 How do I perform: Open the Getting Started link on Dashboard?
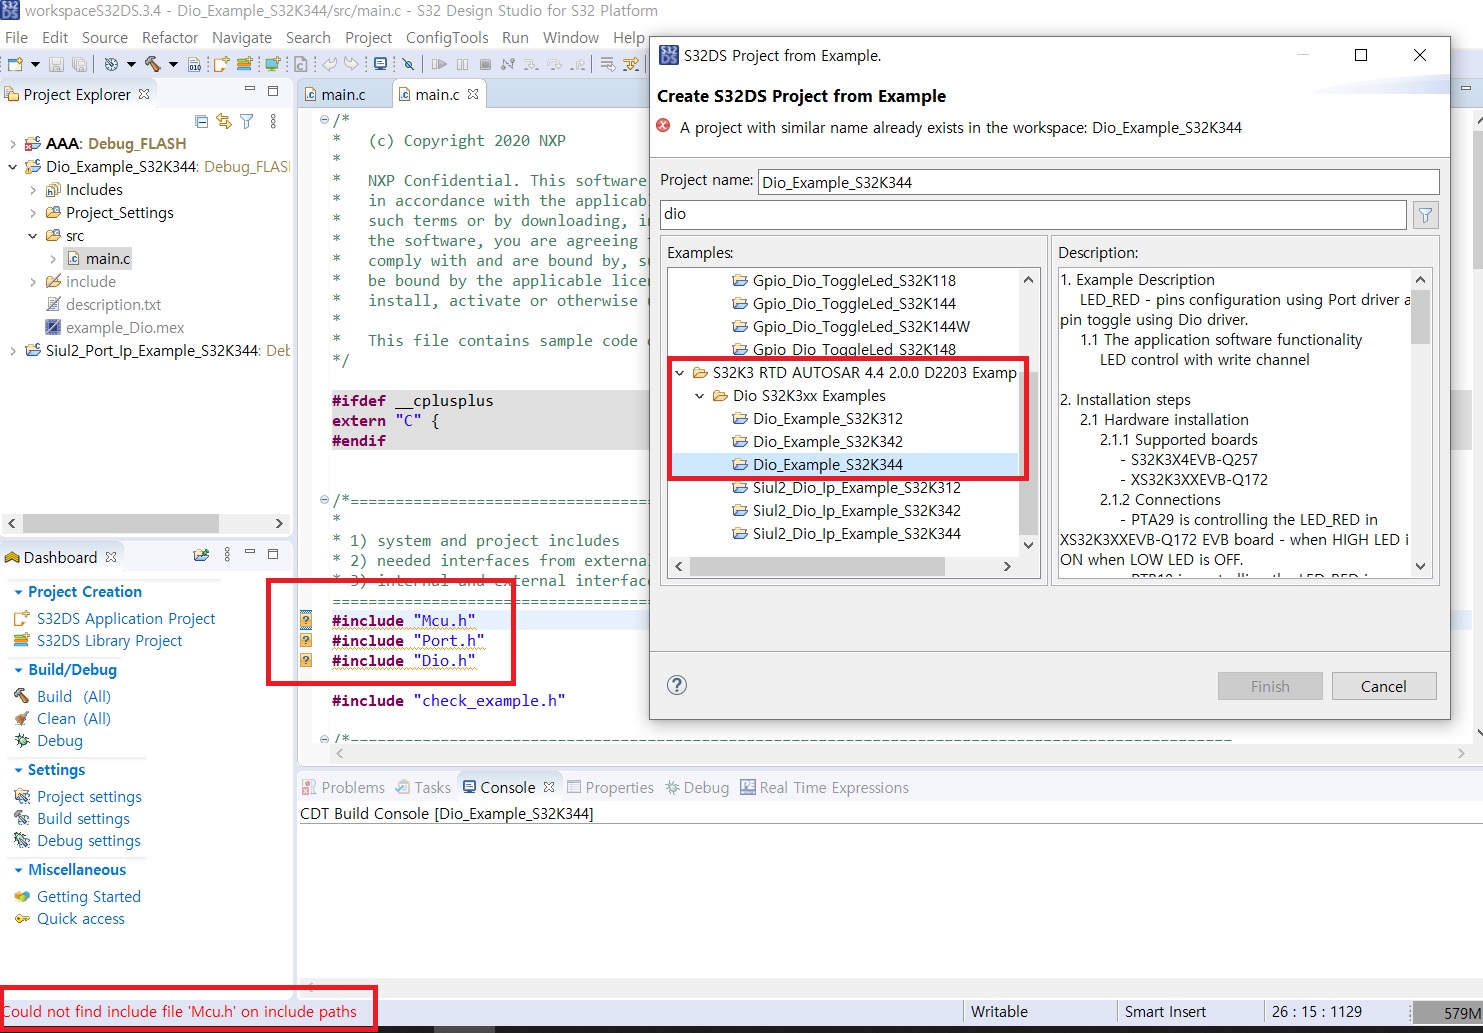click(x=88, y=896)
